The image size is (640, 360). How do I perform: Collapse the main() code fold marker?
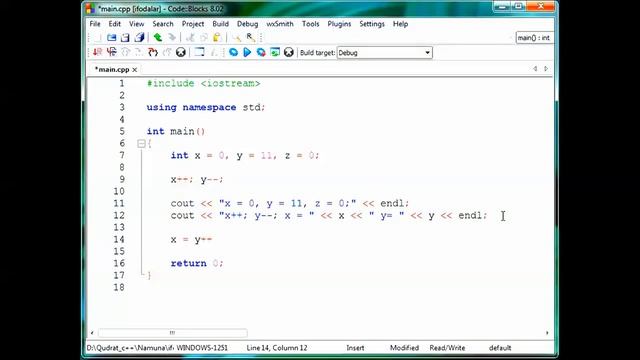[141, 143]
